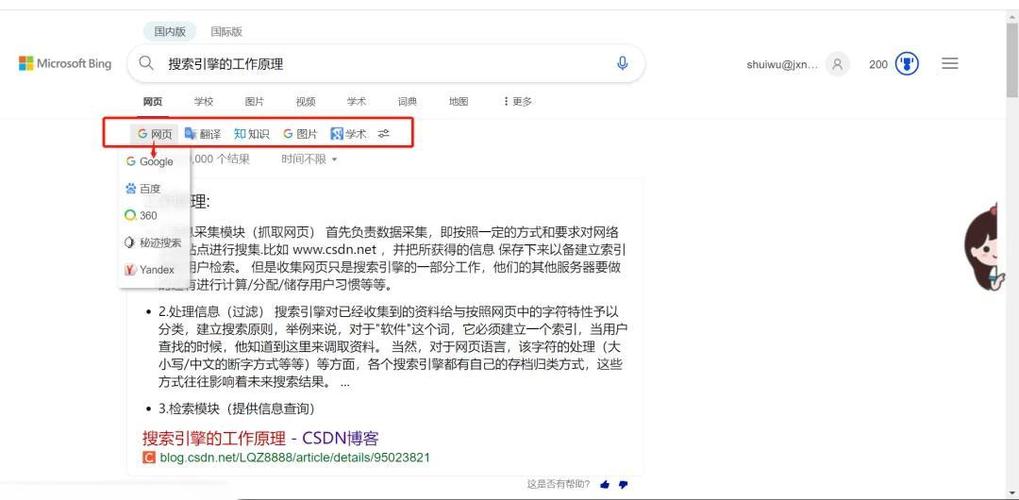This screenshot has height=500, width=1019.
Task: Select the 学校 results tab
Action: (x=203, y=101)
